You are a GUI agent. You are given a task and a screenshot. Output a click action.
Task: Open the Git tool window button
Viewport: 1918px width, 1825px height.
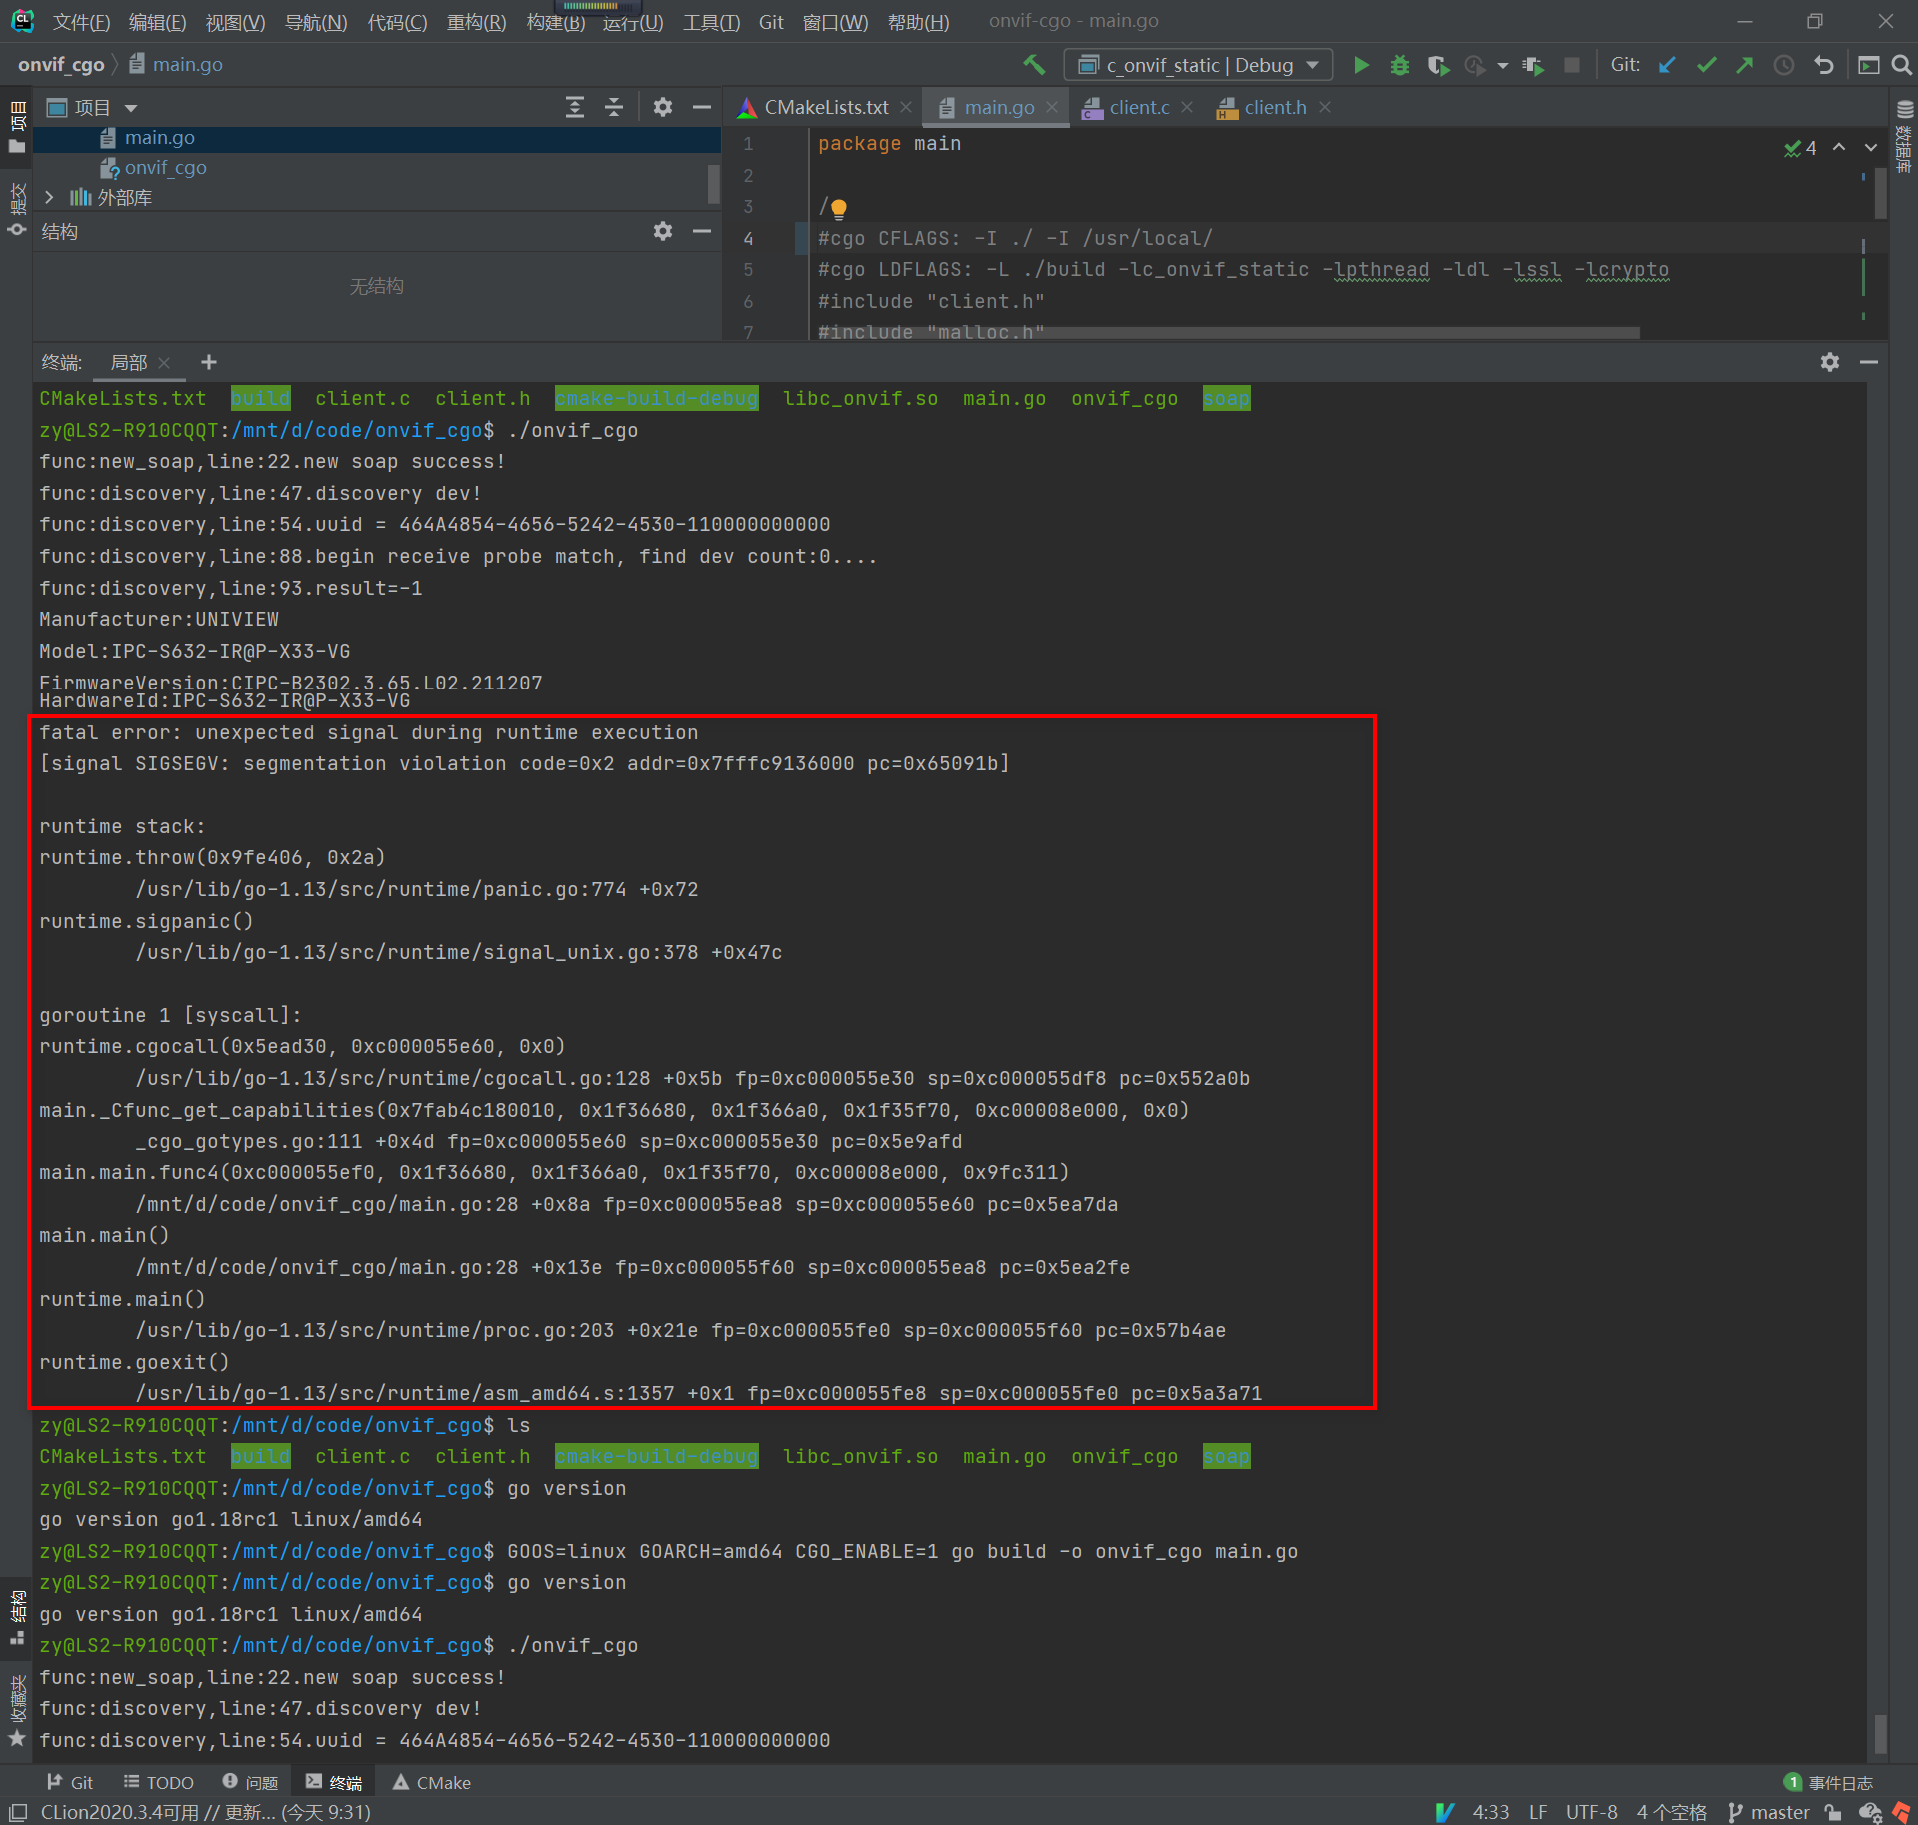coord(70,1782)
